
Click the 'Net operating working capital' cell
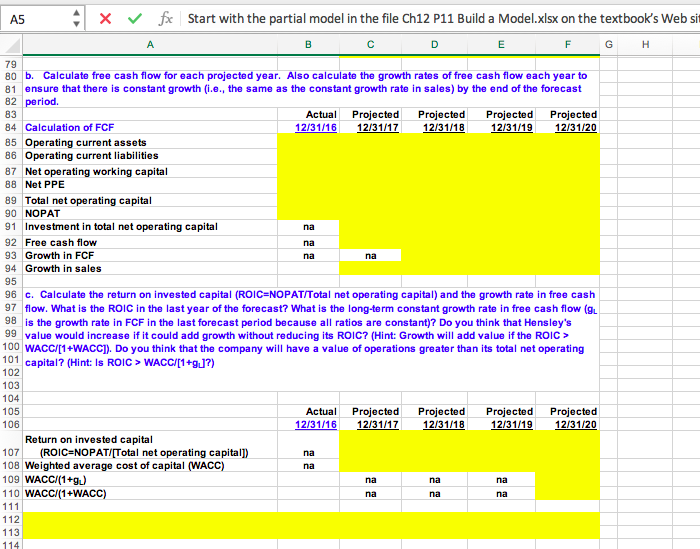pos(150,171)
